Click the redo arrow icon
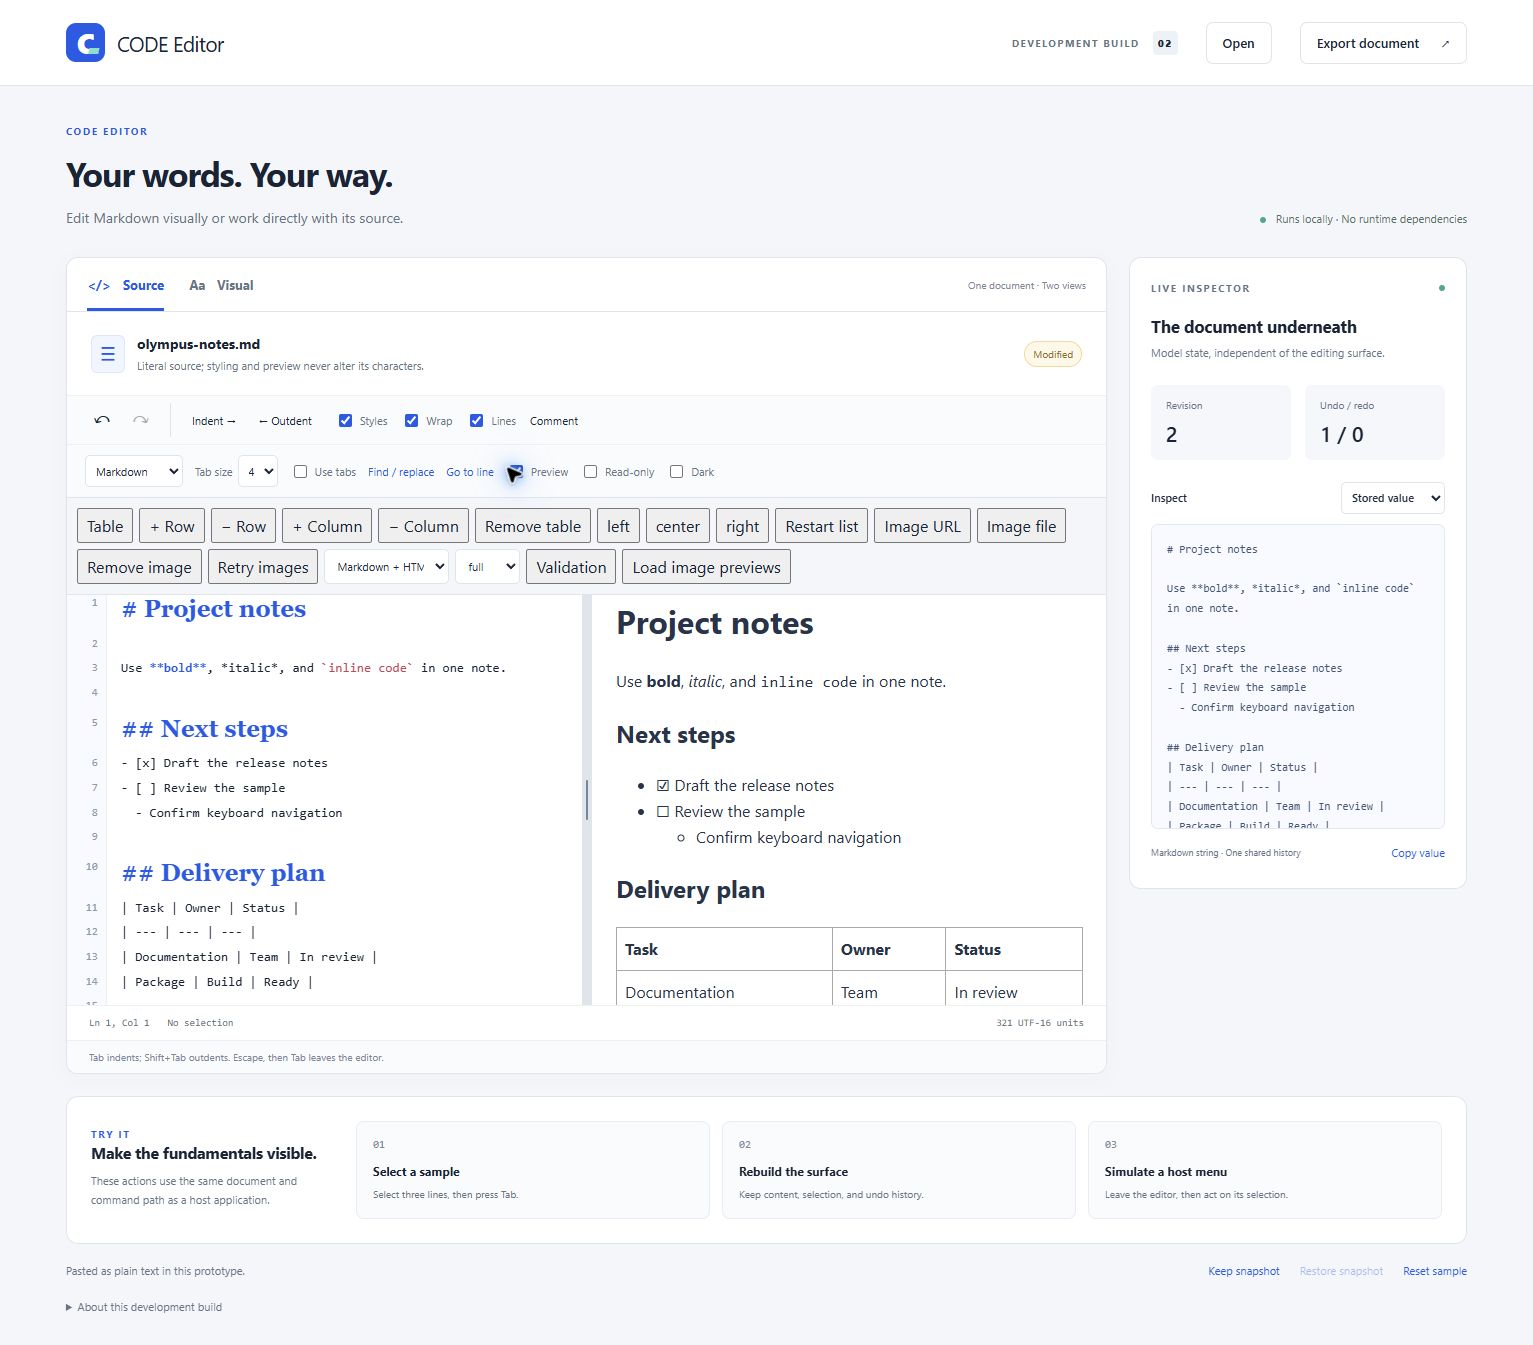Screen dimensions: 1533x1345 (141, 421)
